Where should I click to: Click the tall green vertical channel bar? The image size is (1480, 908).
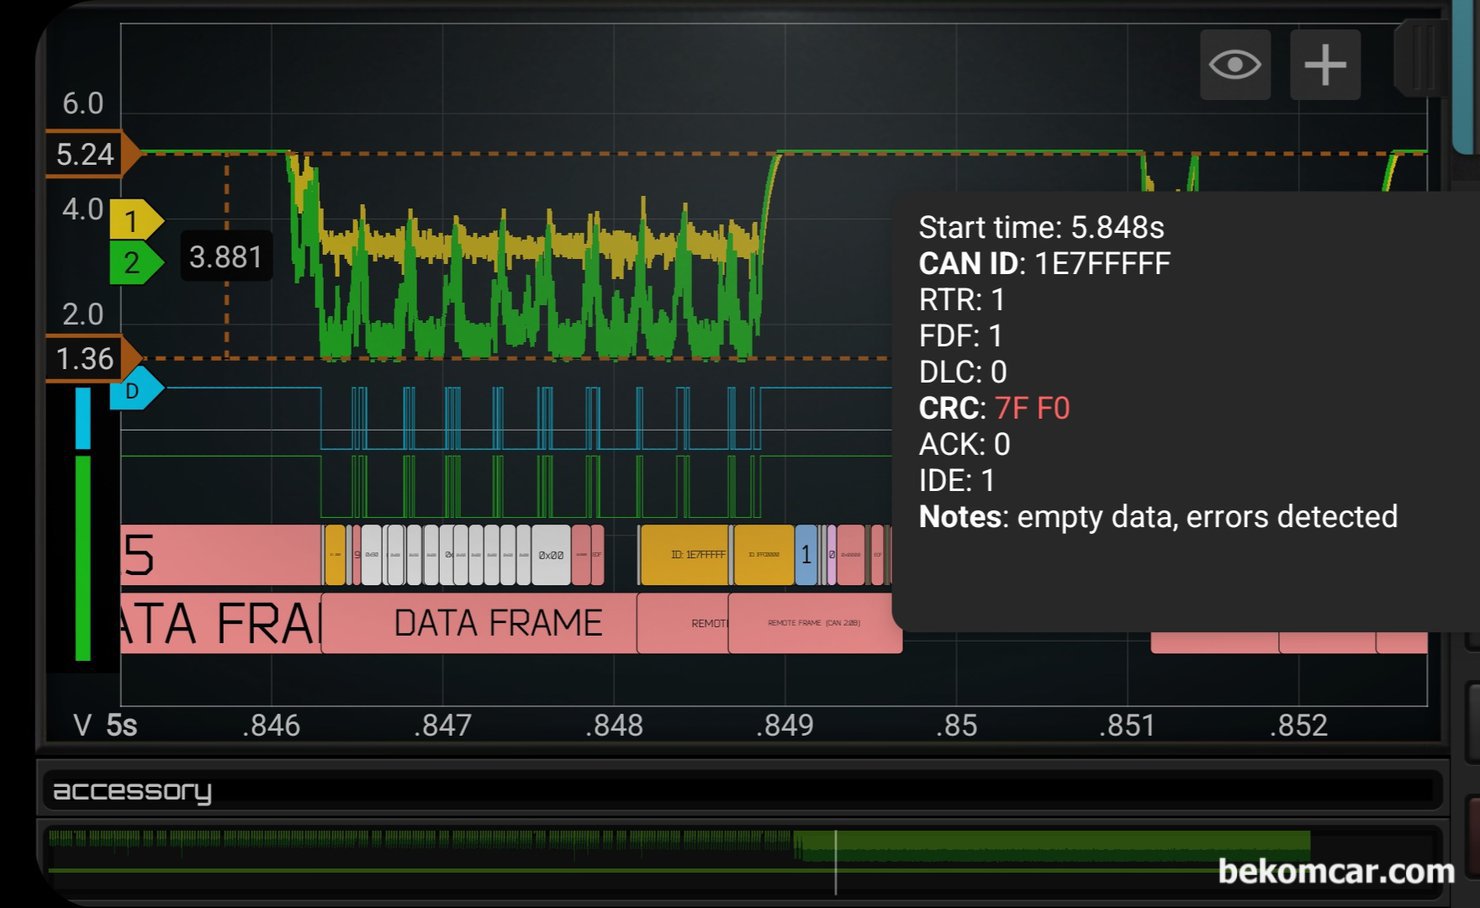click(83, 558)
